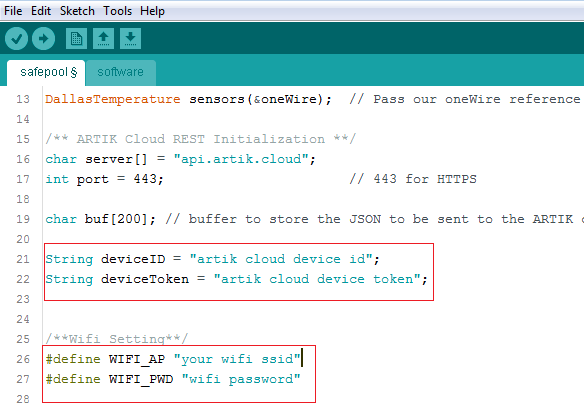This screenshot has height=403, width=584.
Task: Click the WIFI_PWD define line
Action: pyautogui.click(x=173, y=379)
